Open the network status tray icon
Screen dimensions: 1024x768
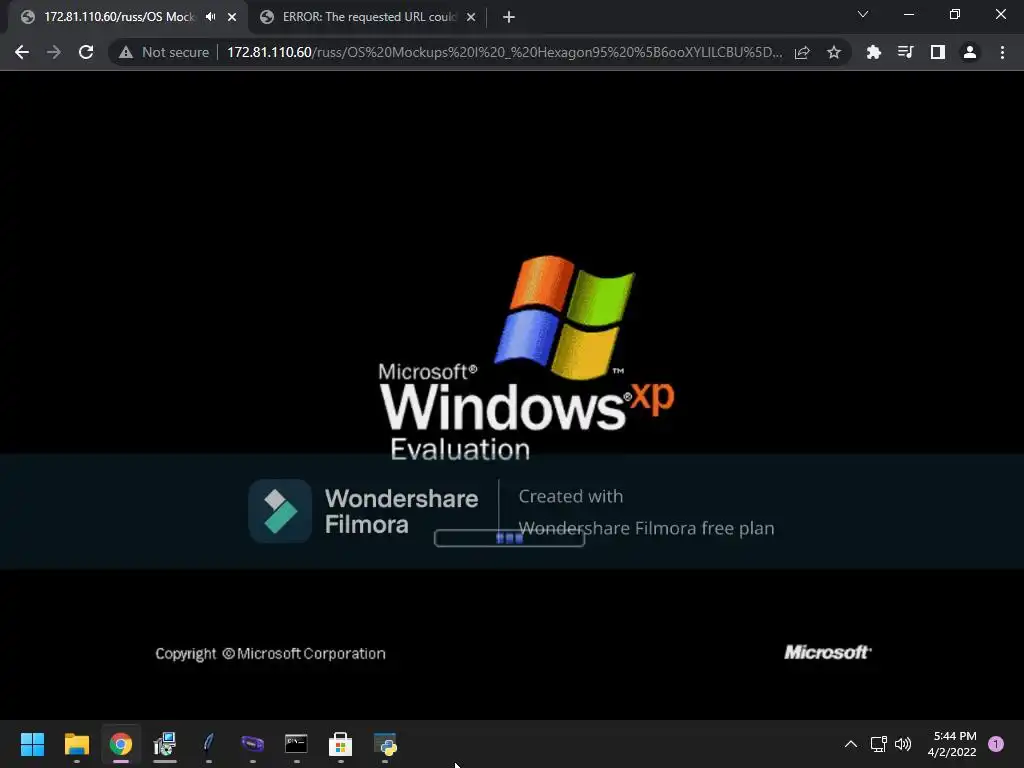878,744
